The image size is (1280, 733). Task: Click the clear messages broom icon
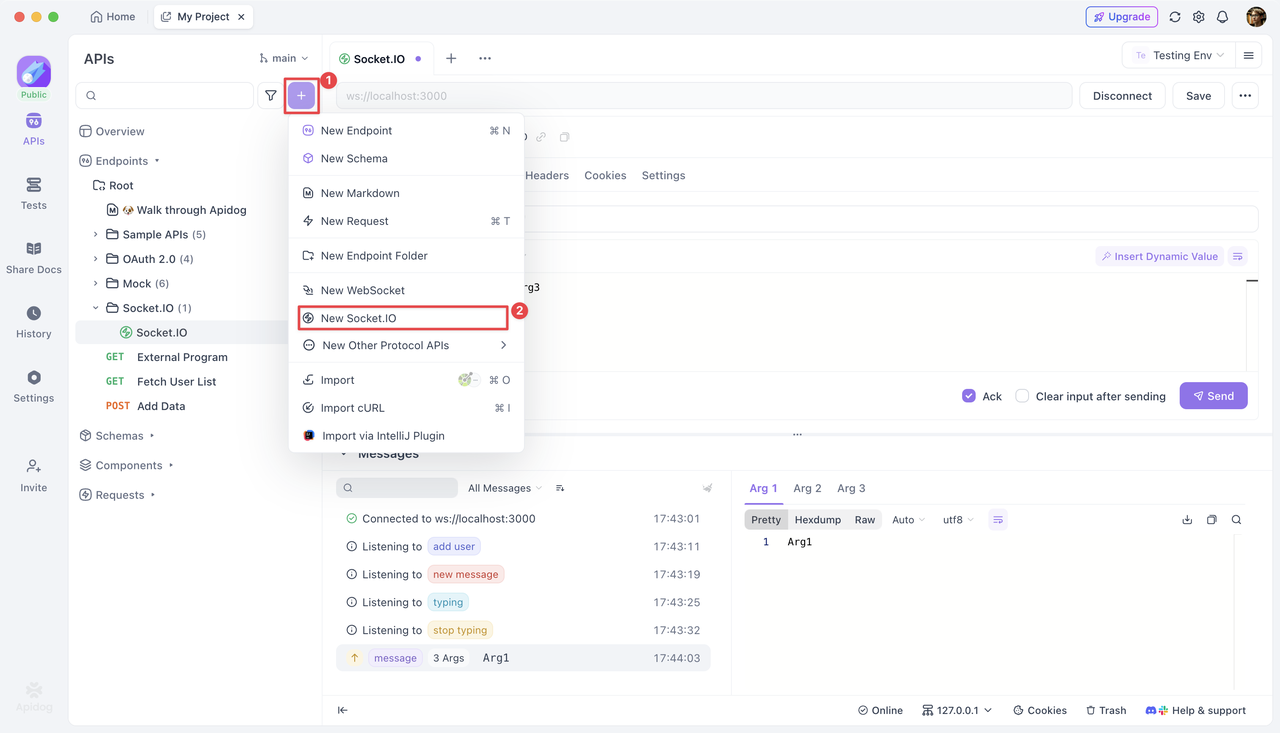click(707, 488)
